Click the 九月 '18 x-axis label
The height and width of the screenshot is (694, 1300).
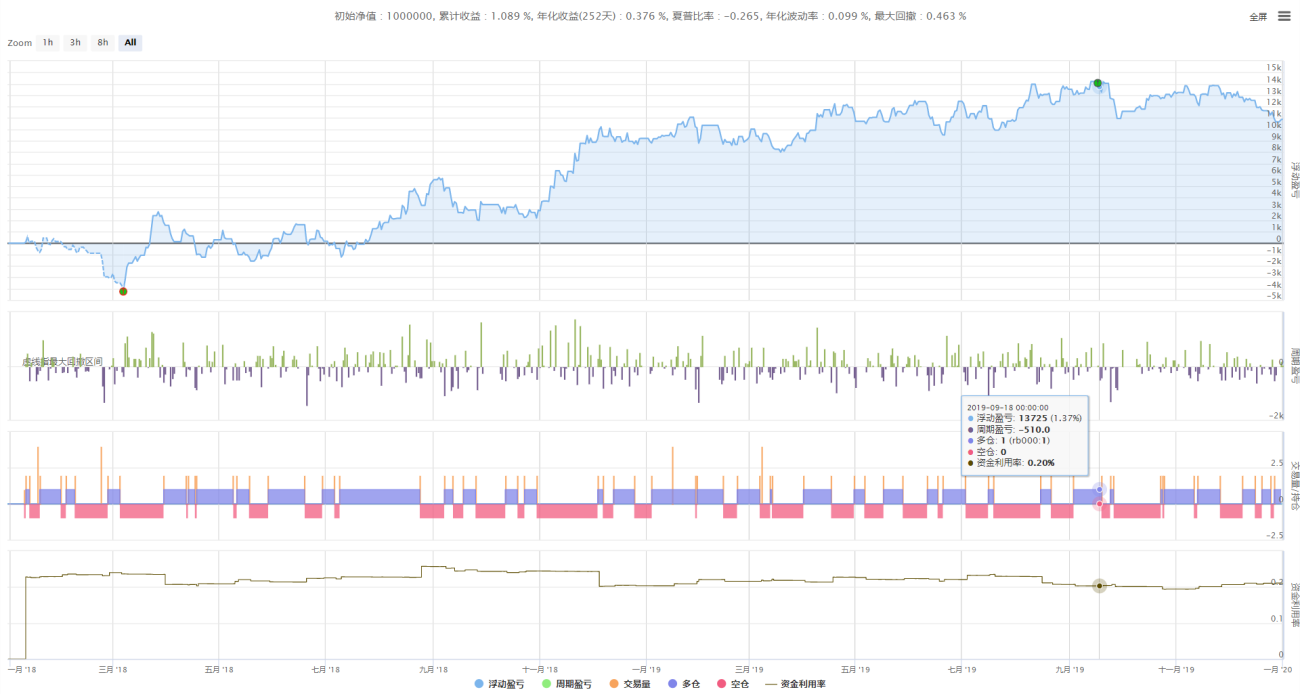point(433,668)
